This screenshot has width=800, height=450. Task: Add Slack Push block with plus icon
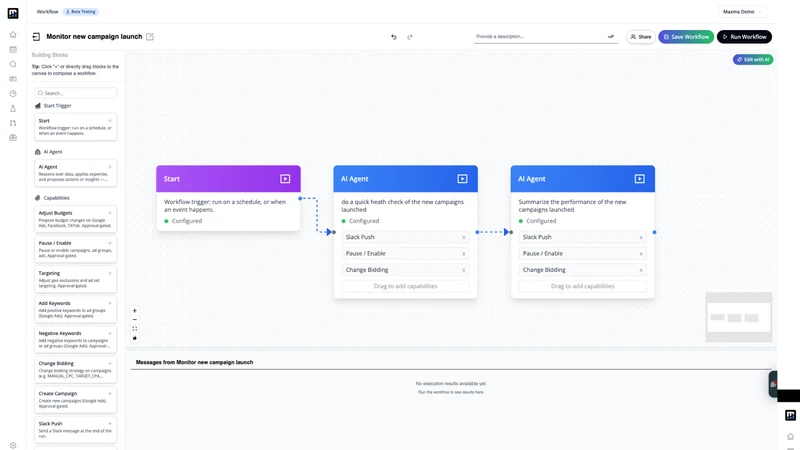(110, 423)
